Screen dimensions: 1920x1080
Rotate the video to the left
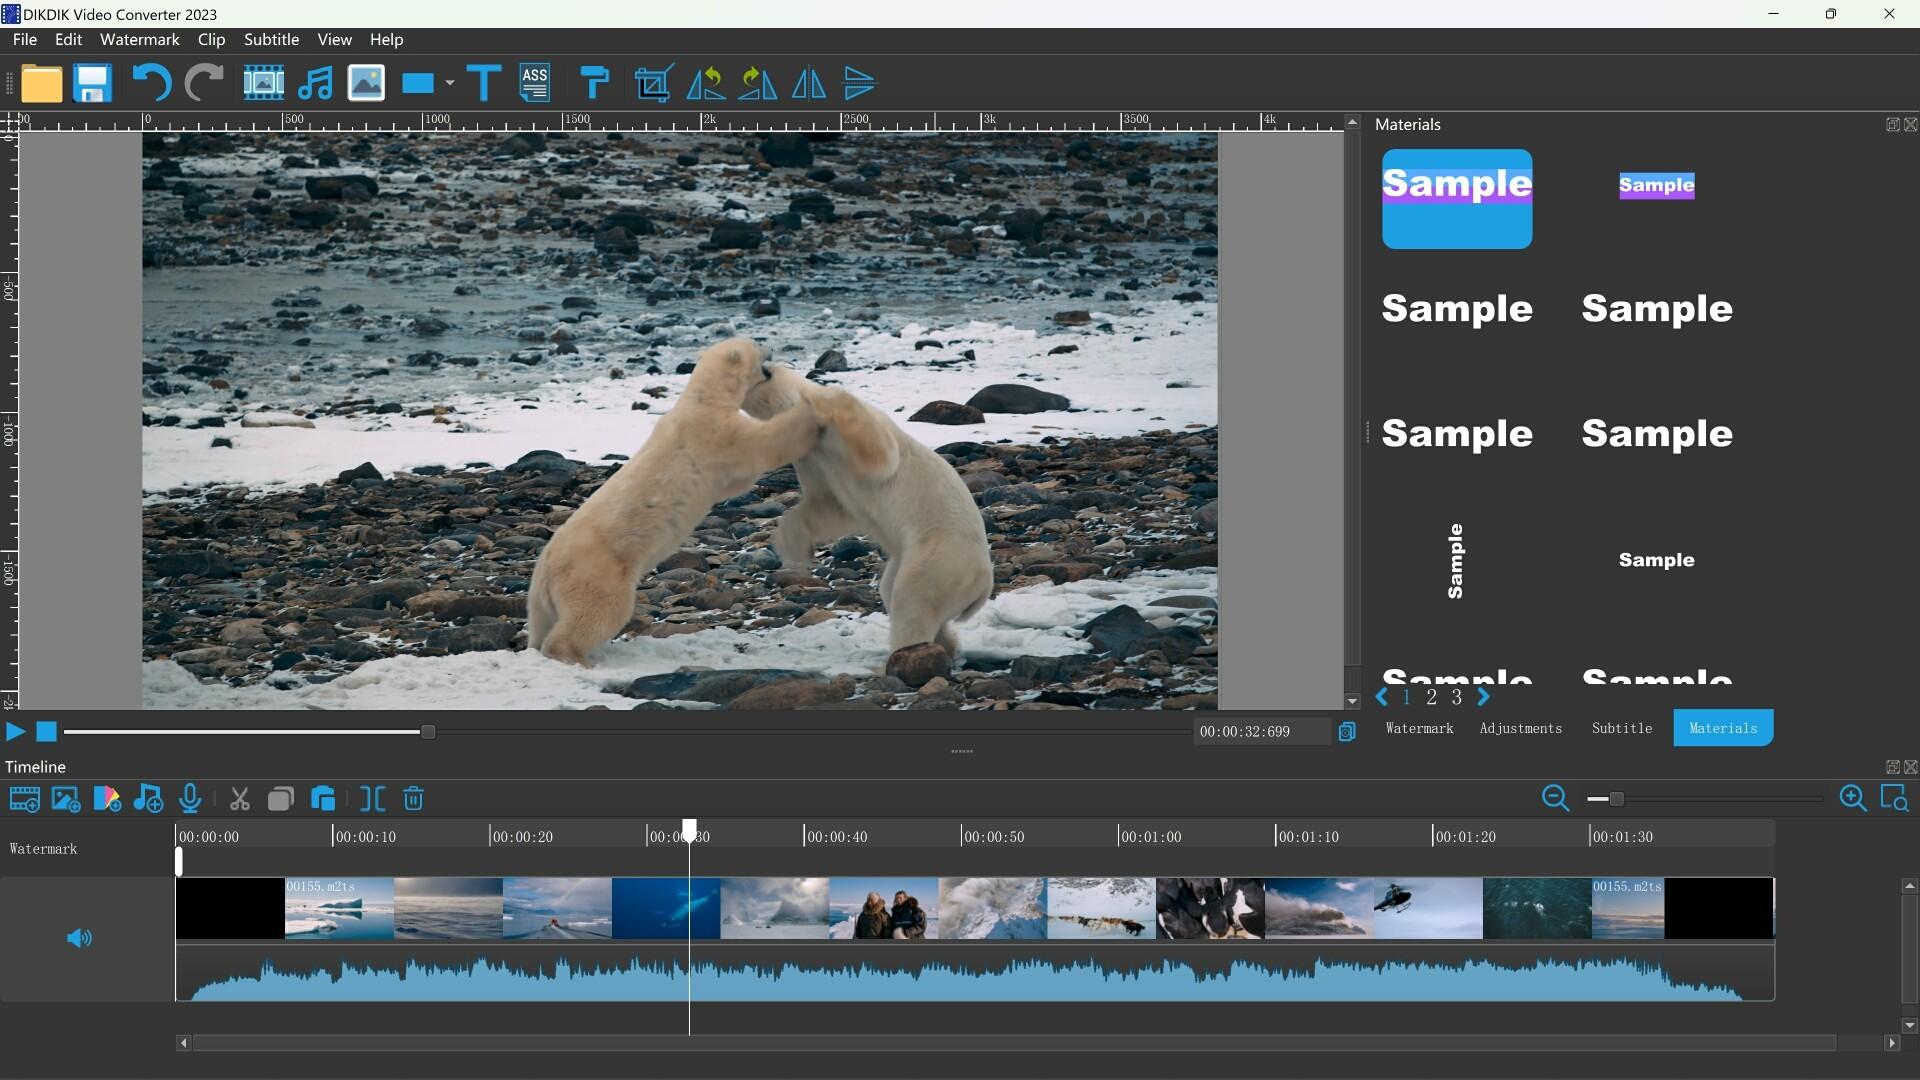pos(706,83)
